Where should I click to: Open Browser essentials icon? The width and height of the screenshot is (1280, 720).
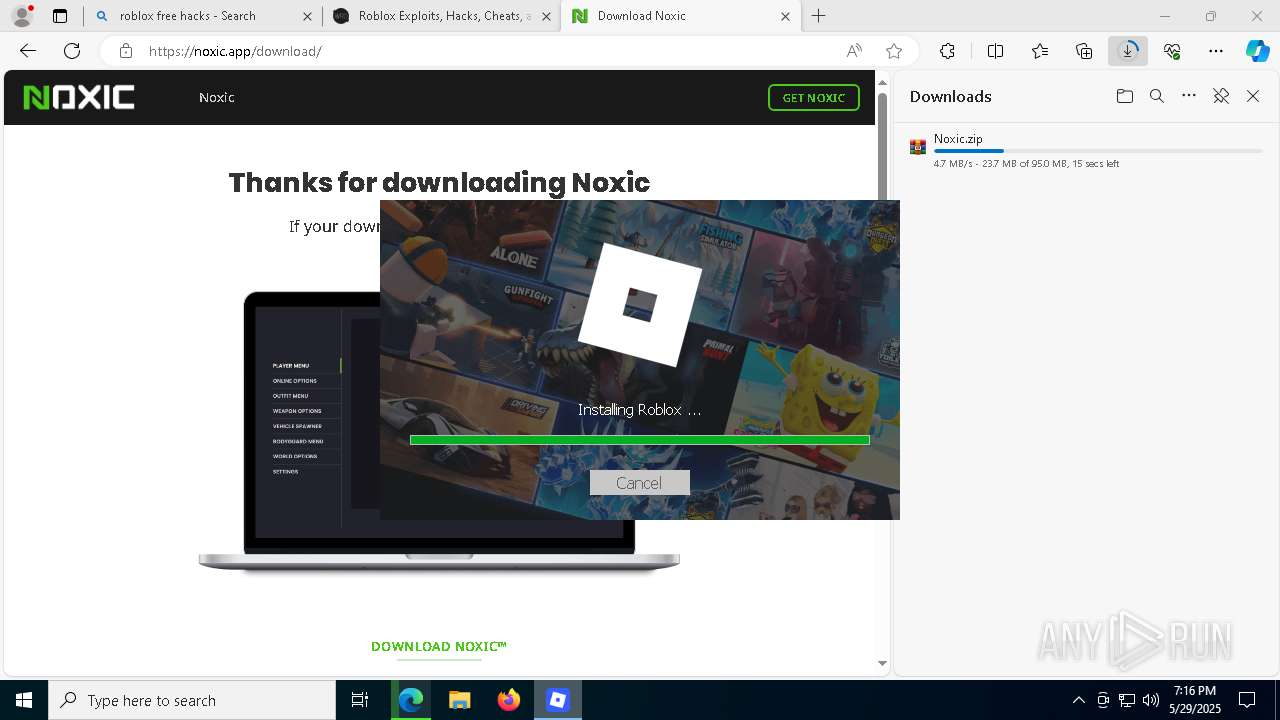[x=1172, y=51]
